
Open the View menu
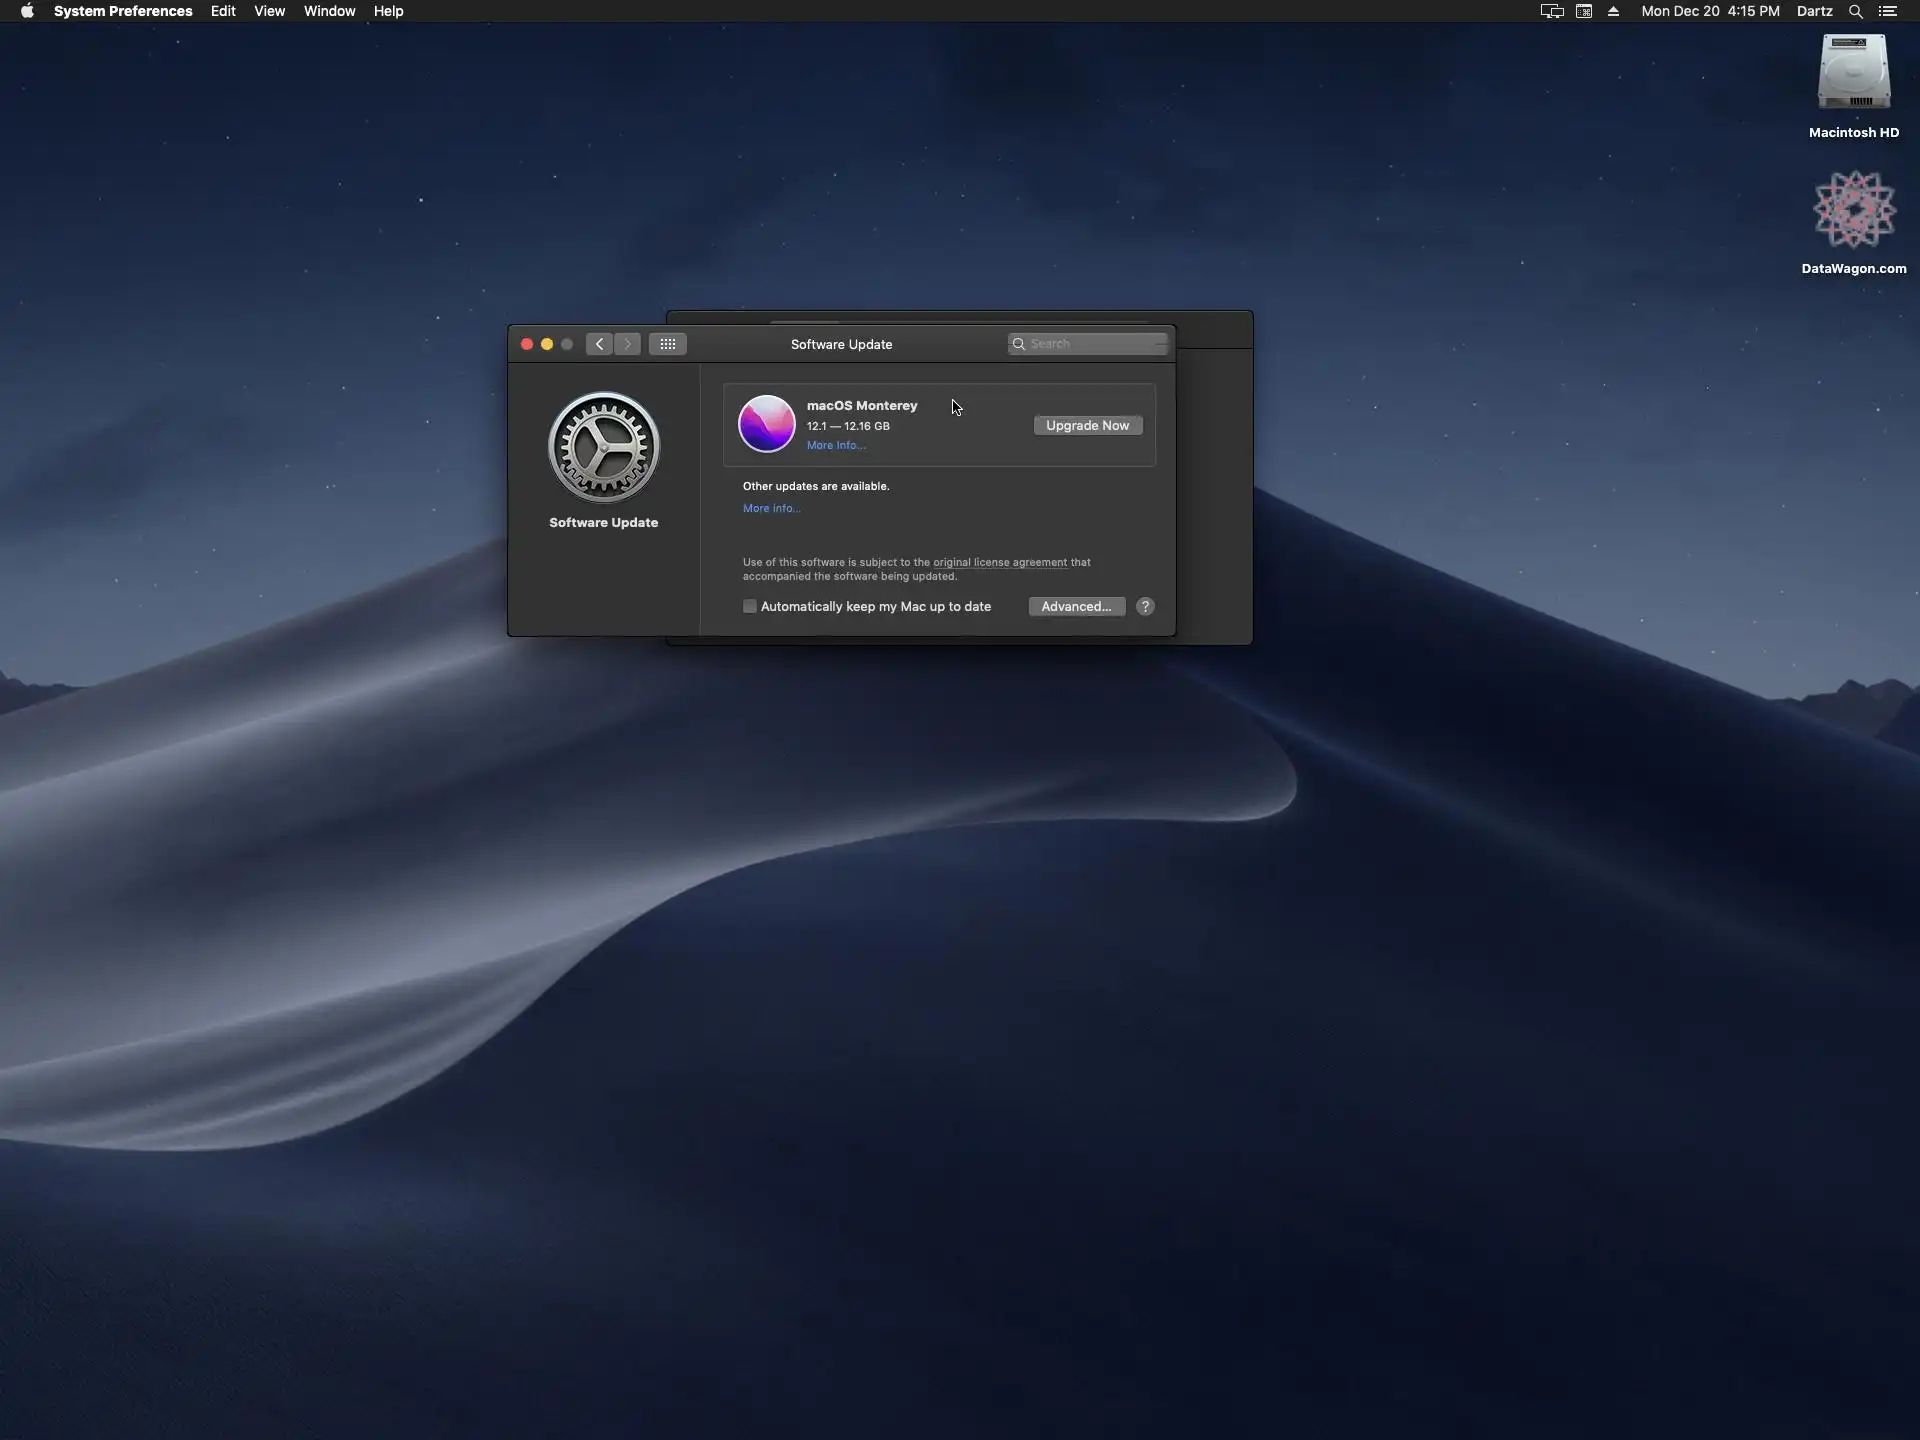pos(269,11)
